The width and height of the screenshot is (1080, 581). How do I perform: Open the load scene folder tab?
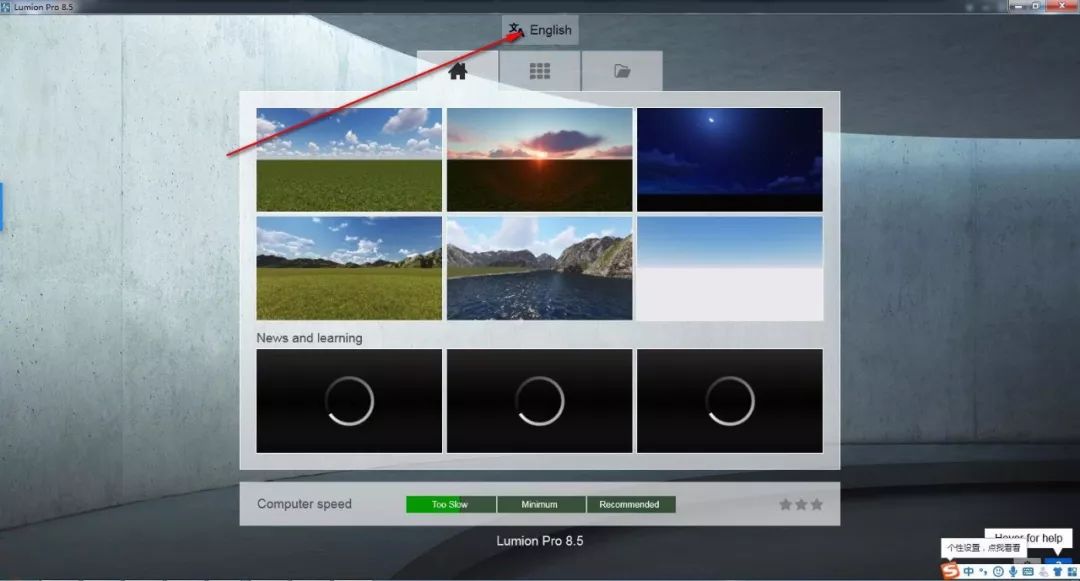[x=622, y=71]
